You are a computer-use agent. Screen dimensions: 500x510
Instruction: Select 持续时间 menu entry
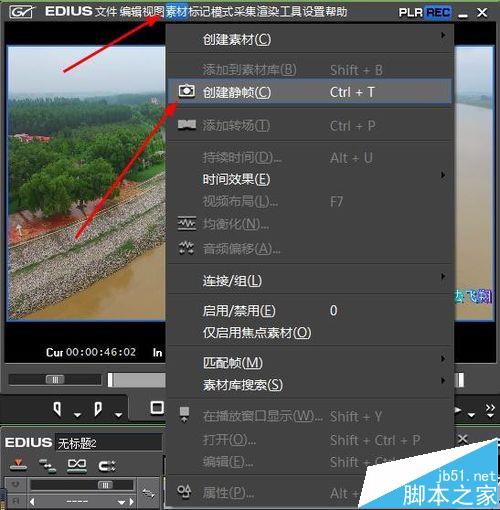(x=309, y=157)
